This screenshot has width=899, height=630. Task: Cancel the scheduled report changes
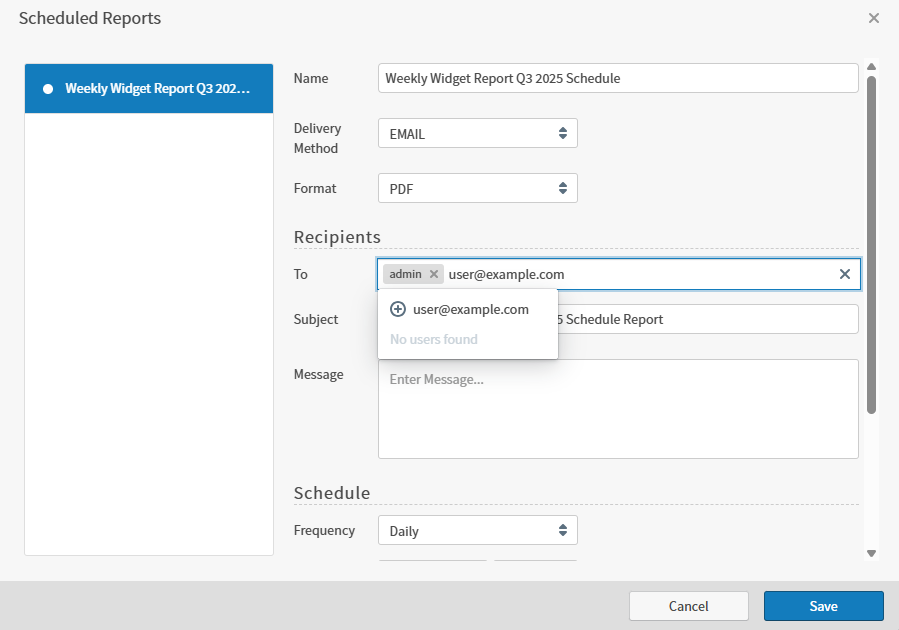[x=688, y=605]
